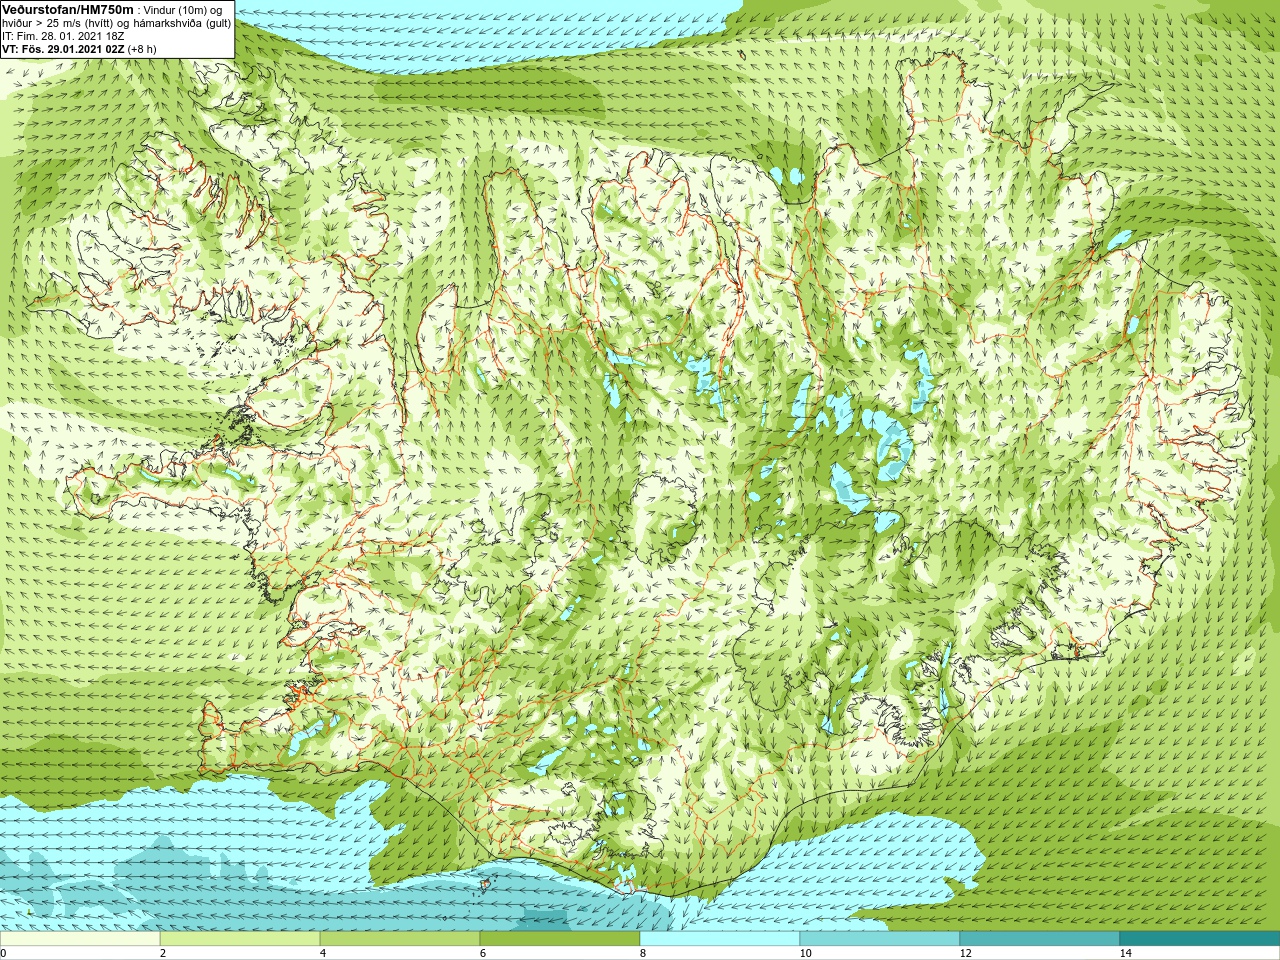Click the medium green 4–6 m/s legend segment
The width and height of the screenshot is (1280, 960).
coord(400,939)
